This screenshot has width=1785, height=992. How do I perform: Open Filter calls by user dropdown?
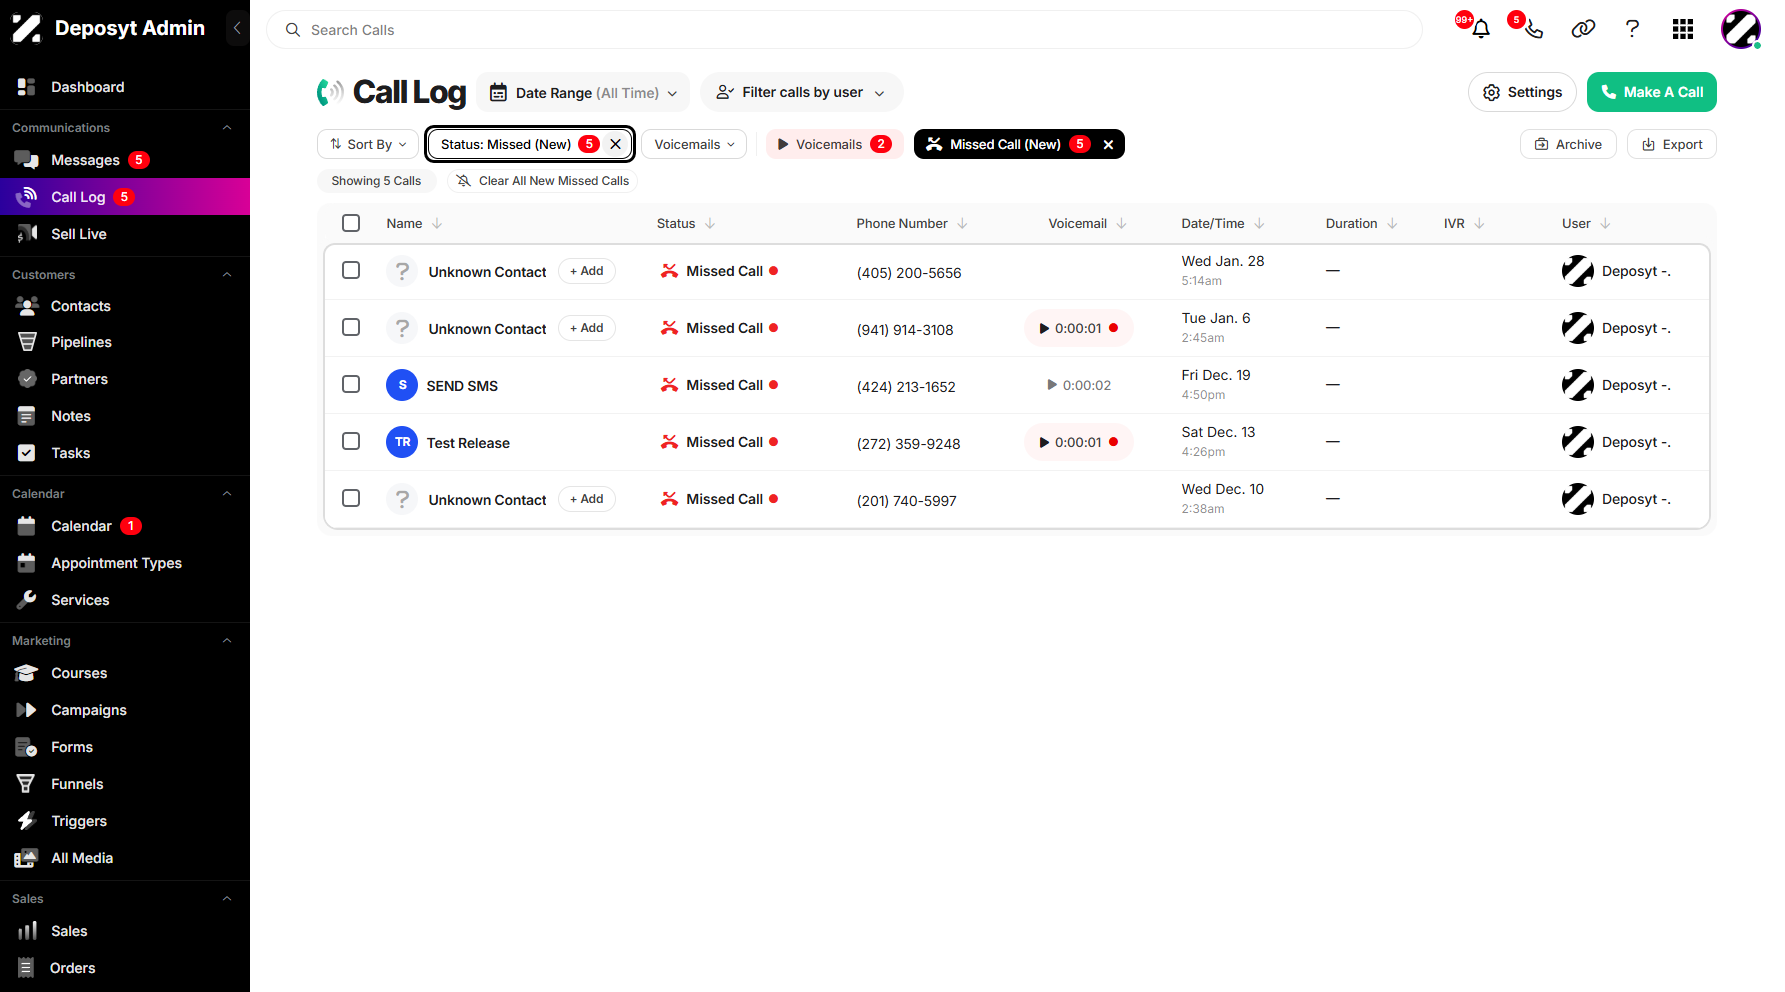801,92
